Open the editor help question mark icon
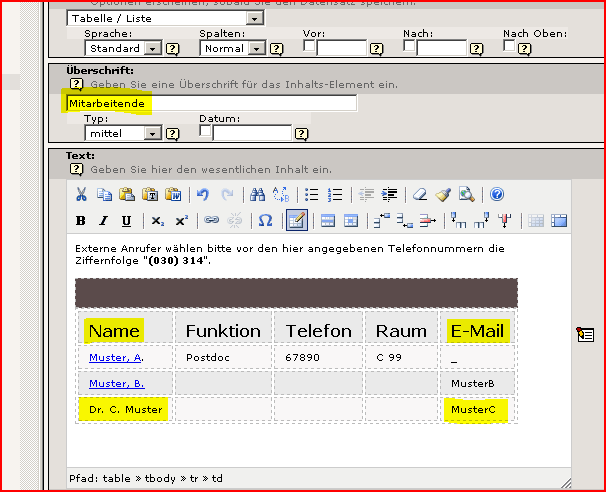The width and height of the screenshot is (606, 492). click(497, 195)
